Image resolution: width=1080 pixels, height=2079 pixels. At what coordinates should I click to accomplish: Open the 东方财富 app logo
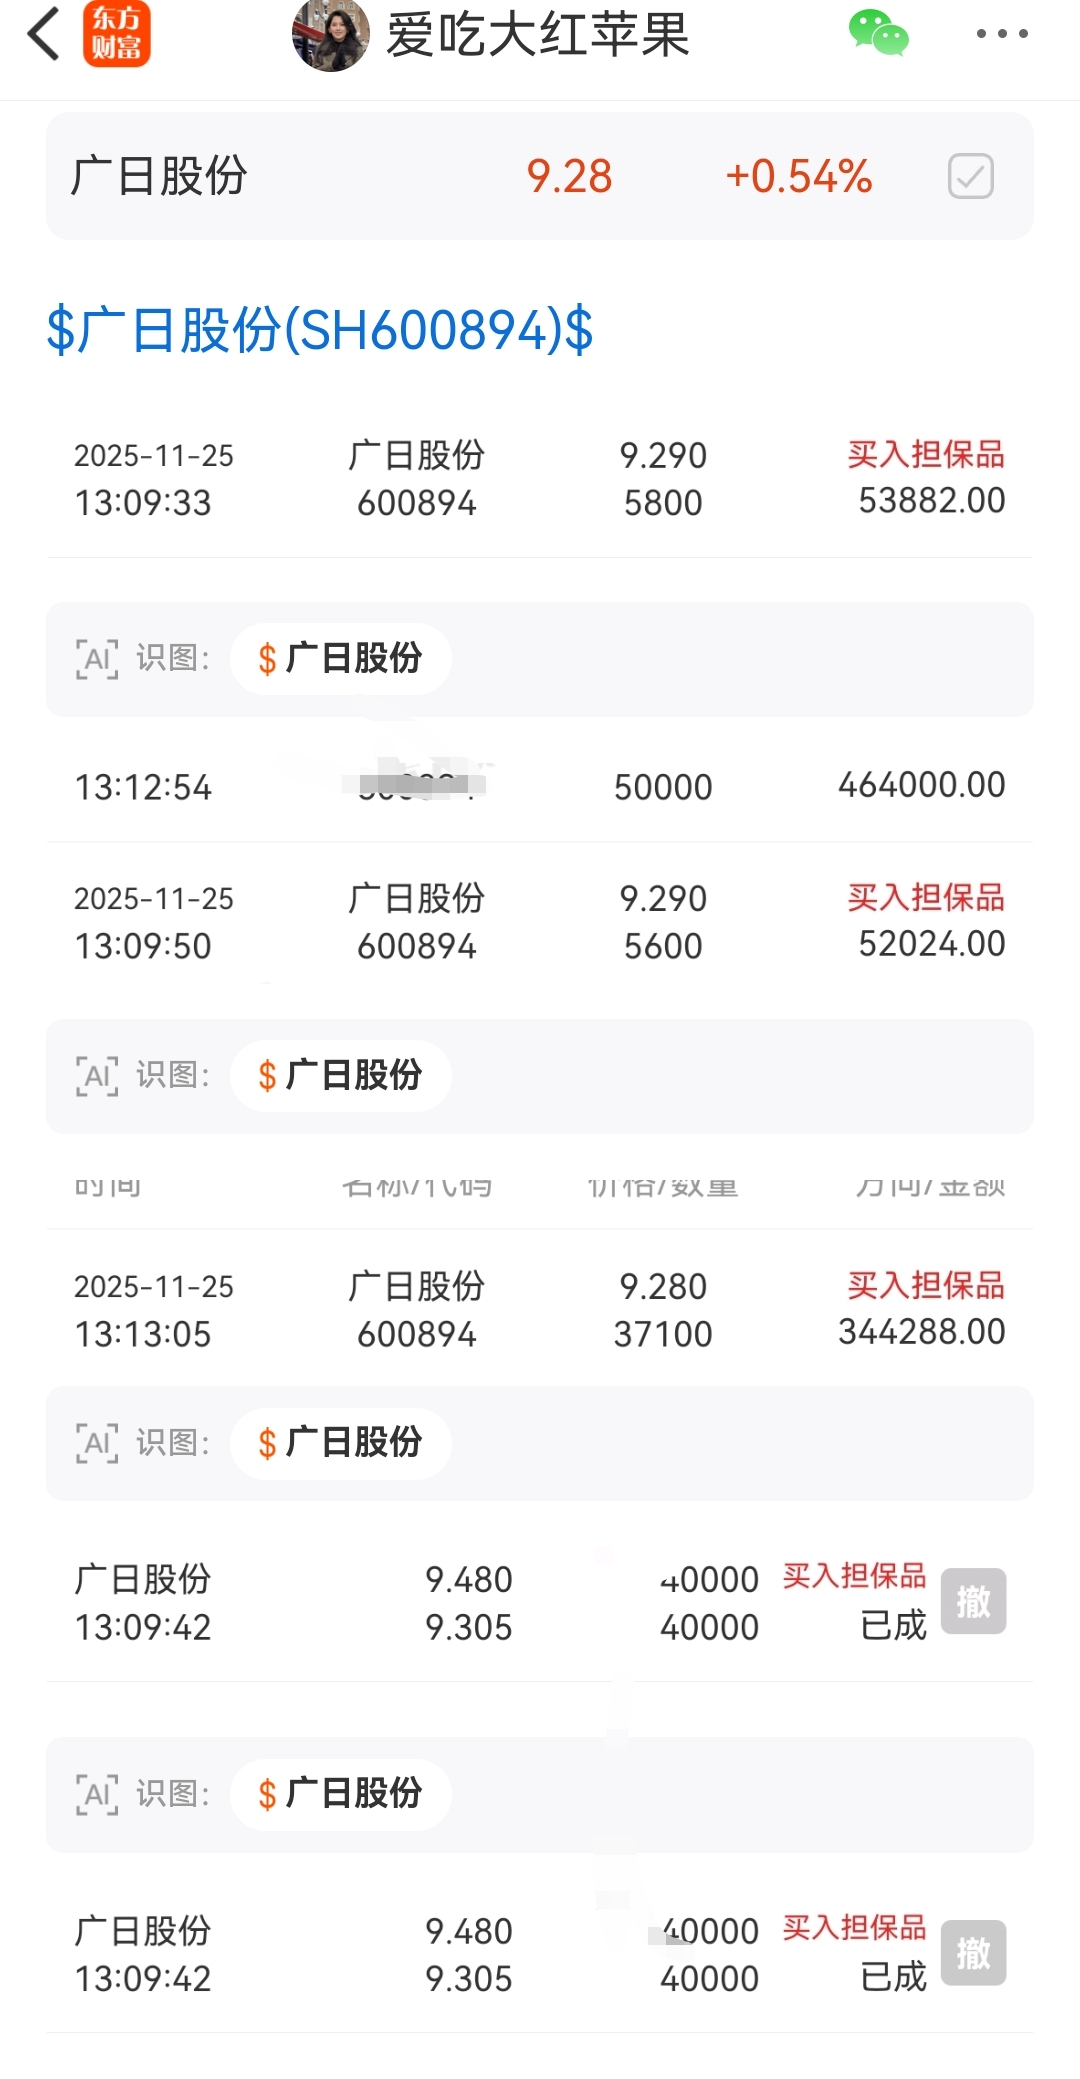pos(117,34)
